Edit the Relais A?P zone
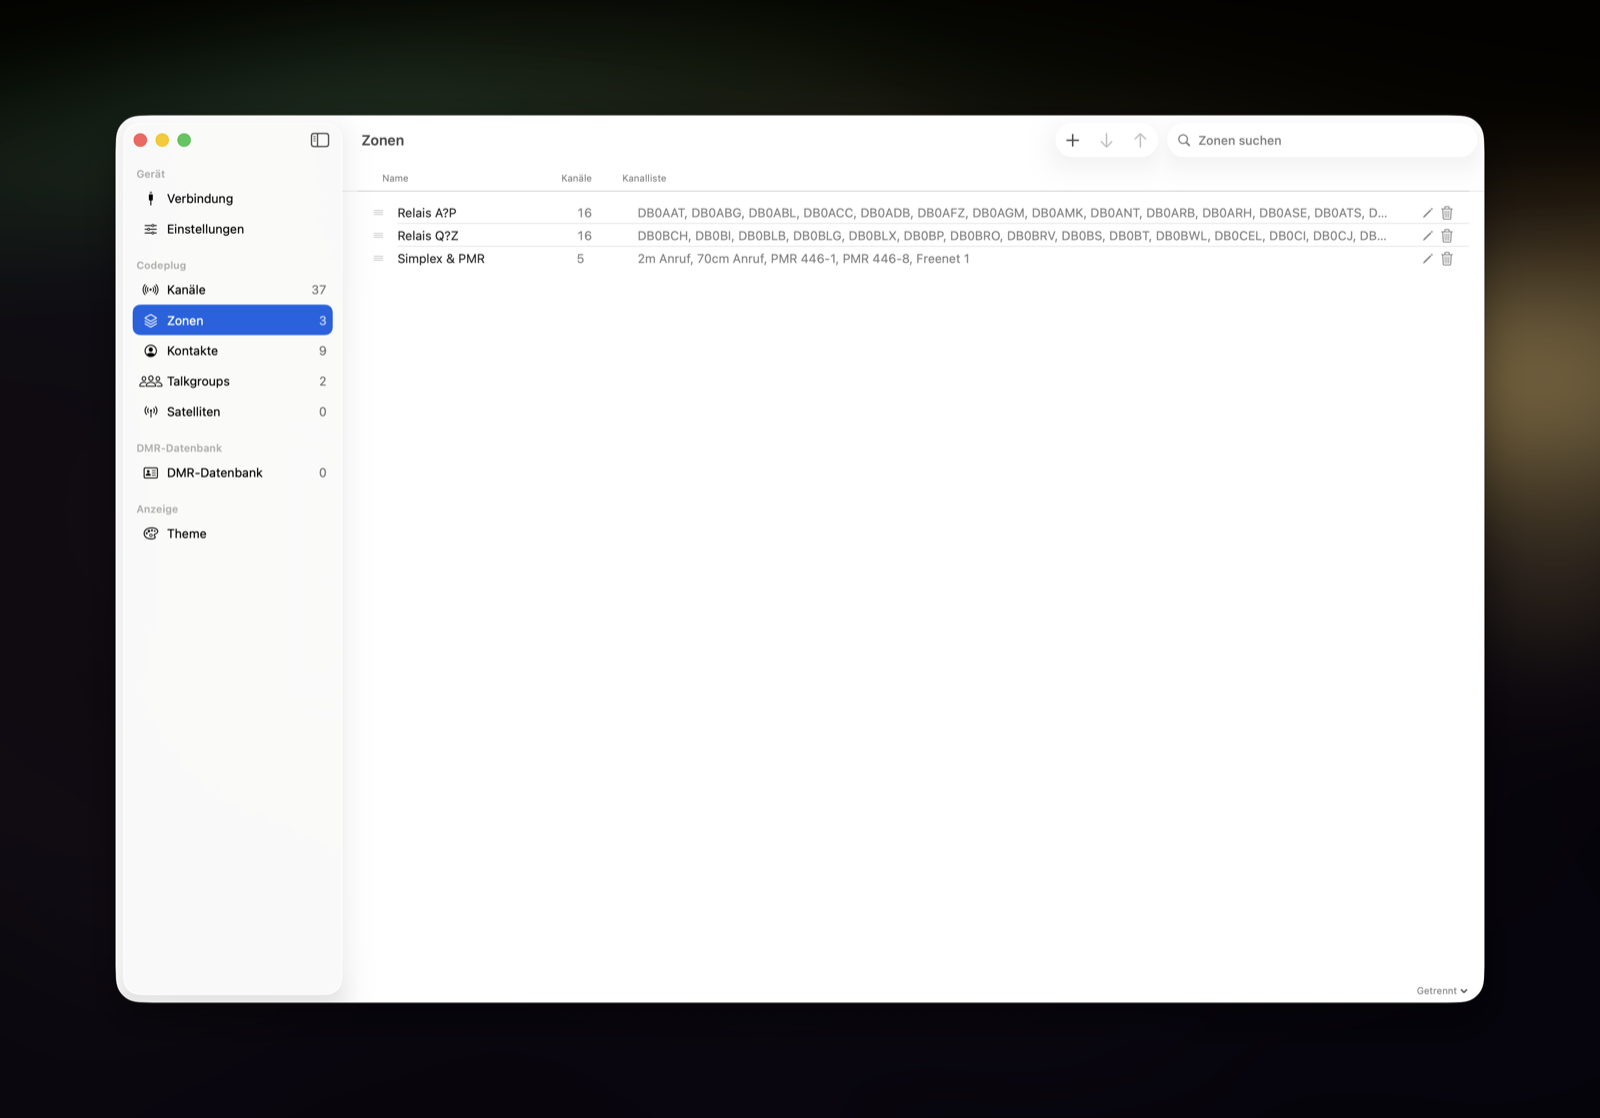 point(1427,213)
